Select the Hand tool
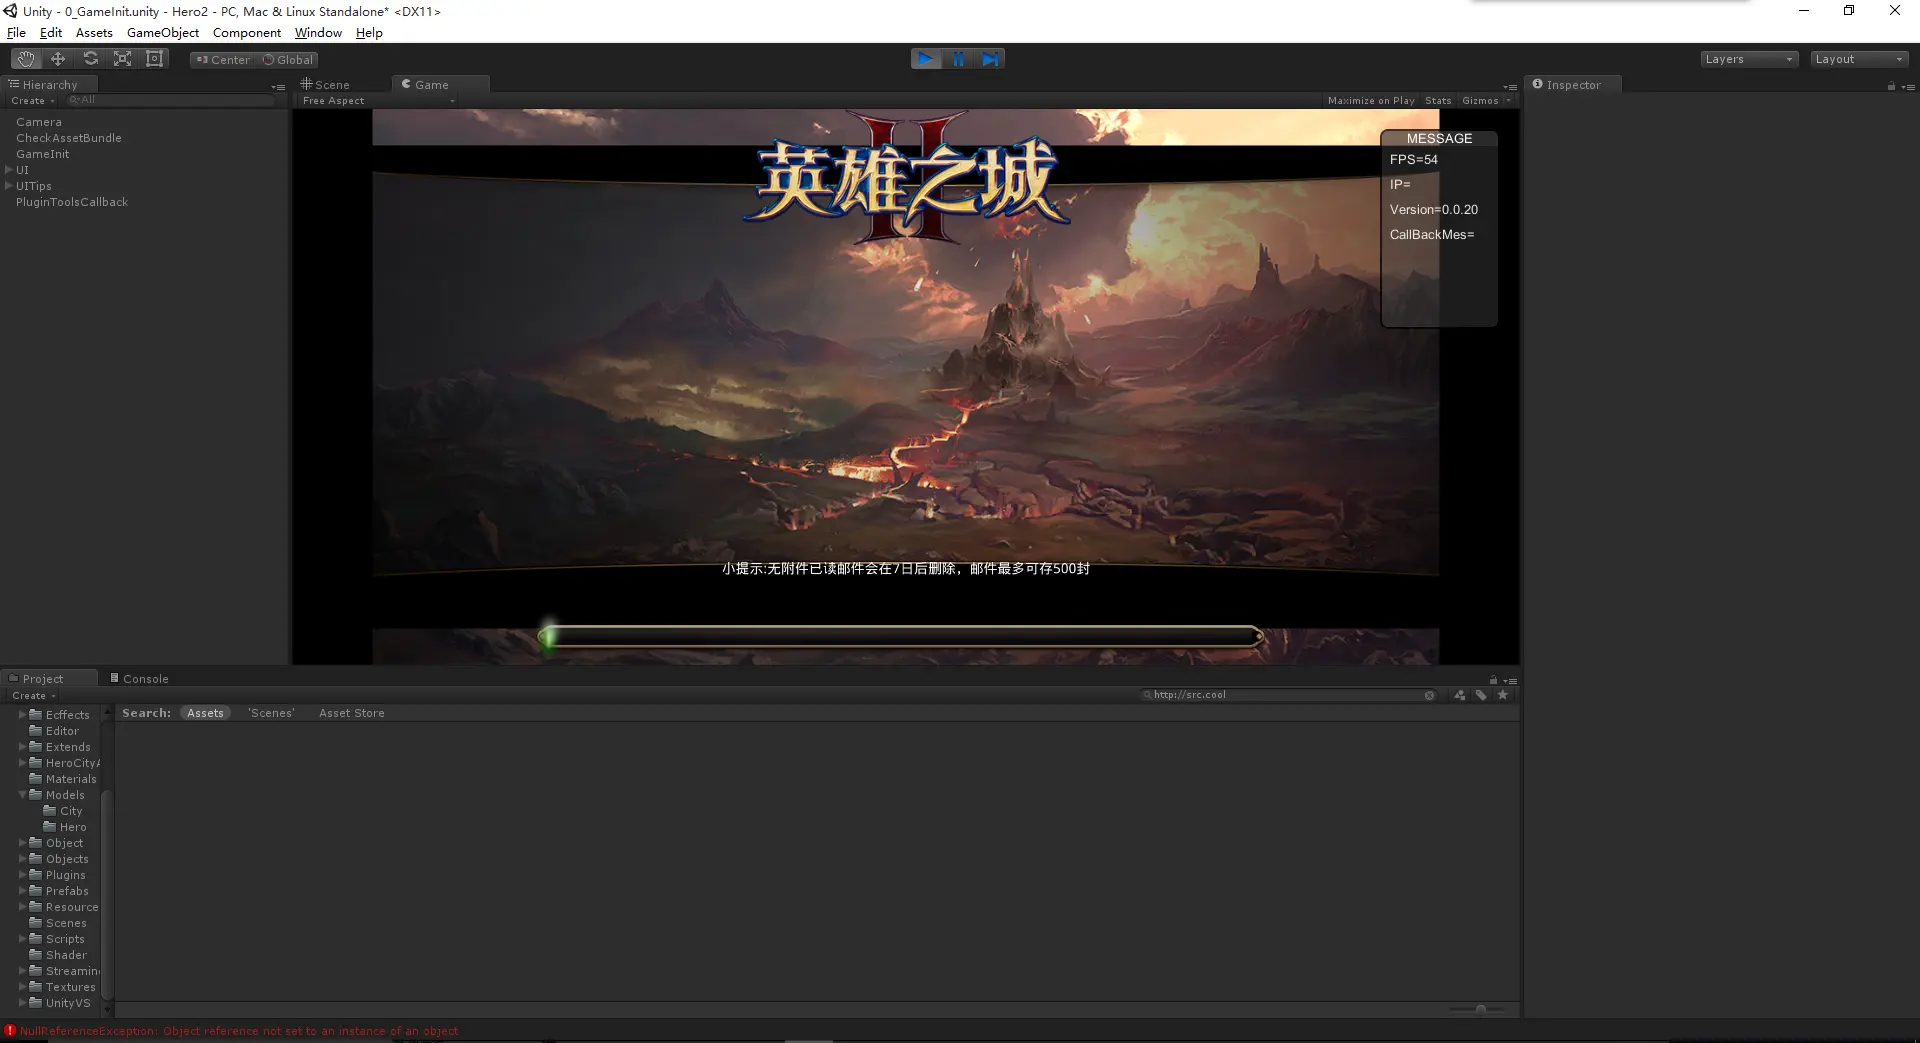This screenshot has width=1920, height=1043. coord(26,59)
